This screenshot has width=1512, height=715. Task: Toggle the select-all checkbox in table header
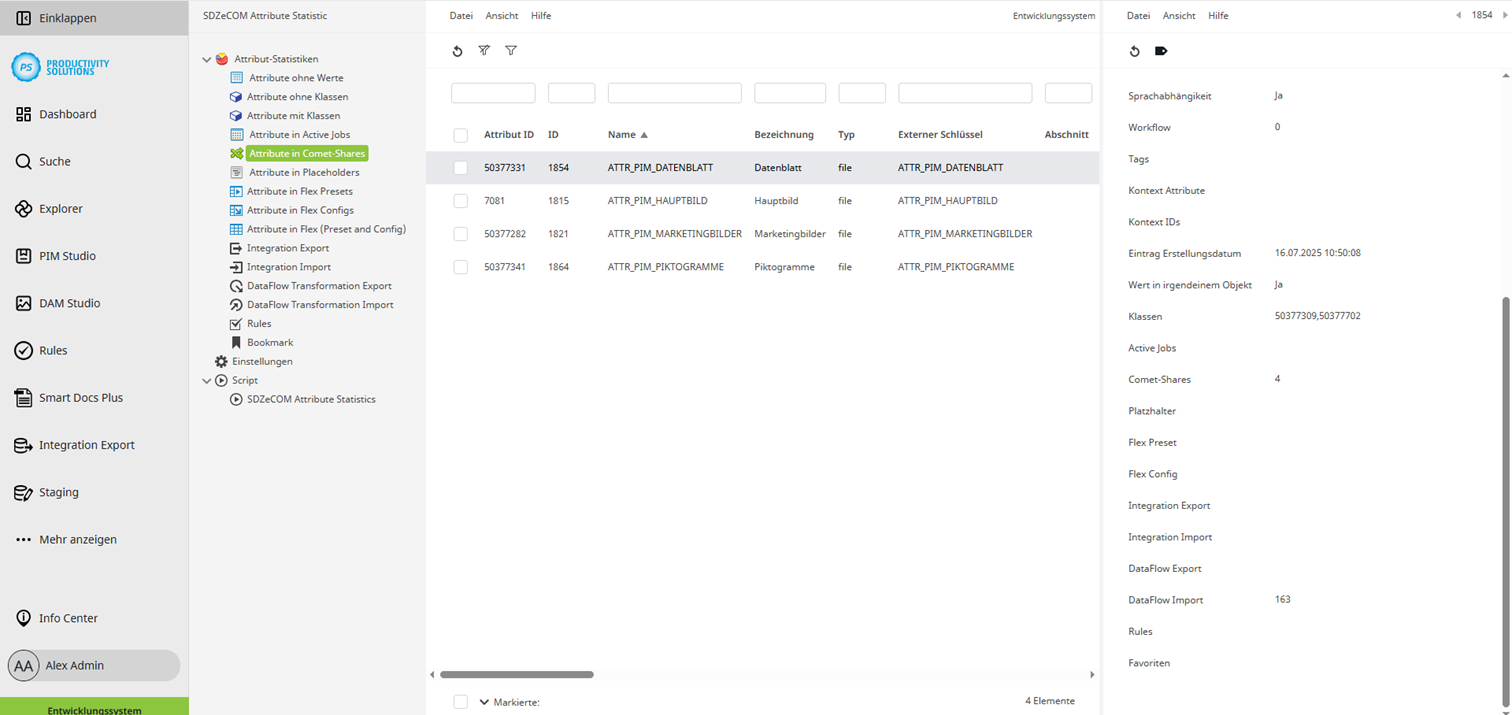tap(461, 135)
